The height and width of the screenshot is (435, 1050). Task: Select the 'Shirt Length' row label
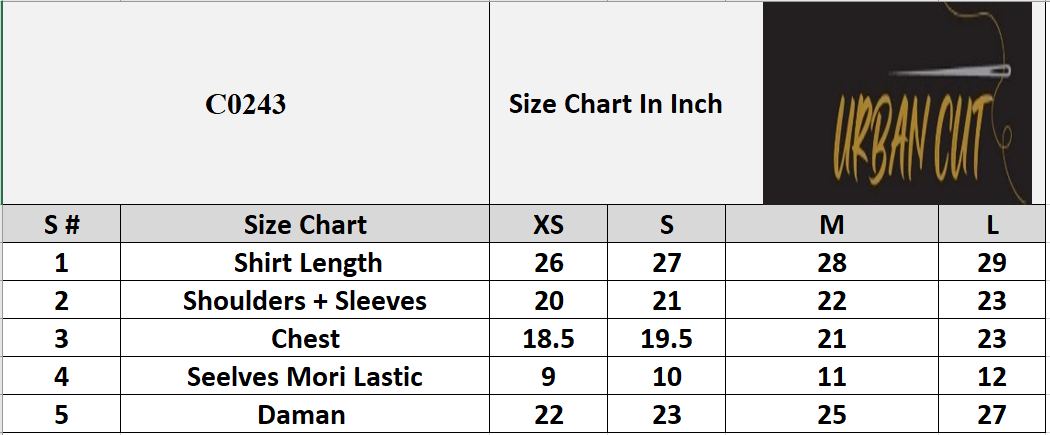point(308,263)
